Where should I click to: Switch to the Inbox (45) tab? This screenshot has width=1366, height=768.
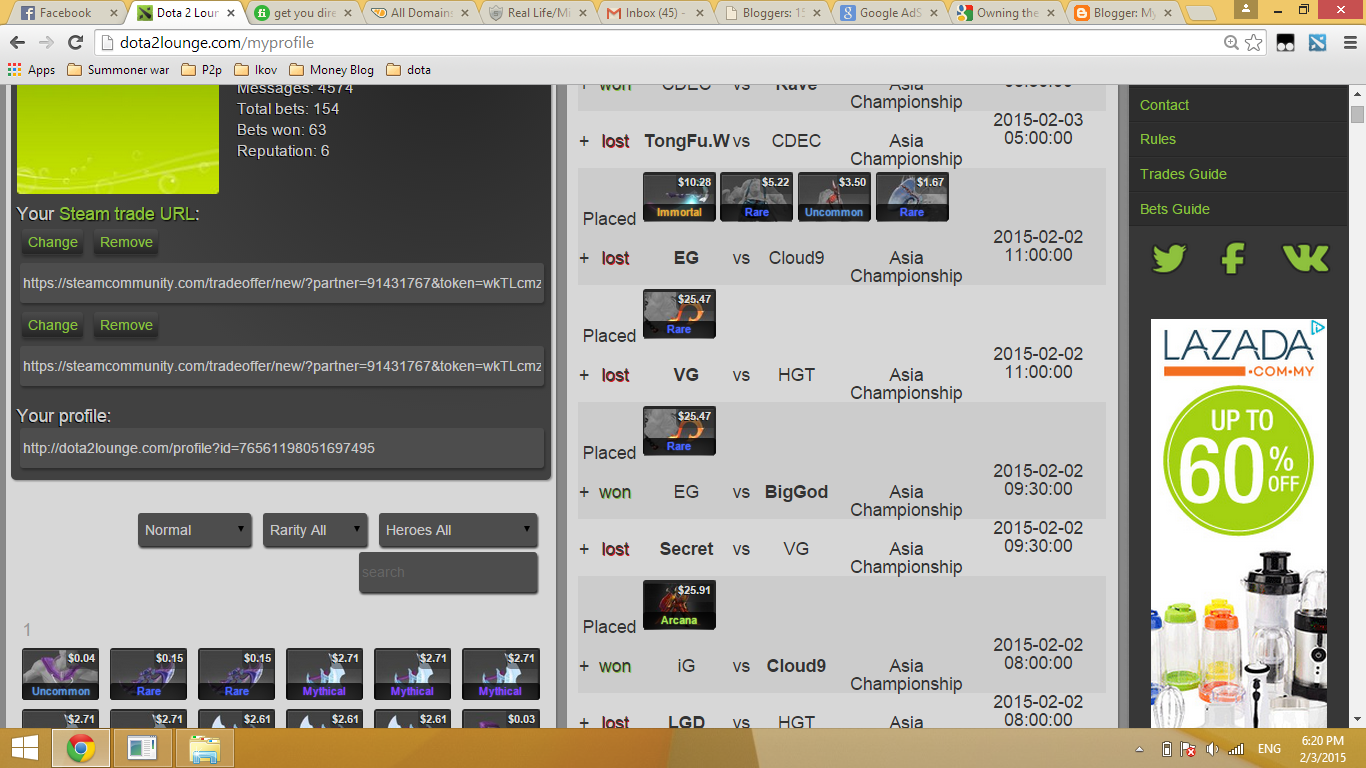[654, 13]
